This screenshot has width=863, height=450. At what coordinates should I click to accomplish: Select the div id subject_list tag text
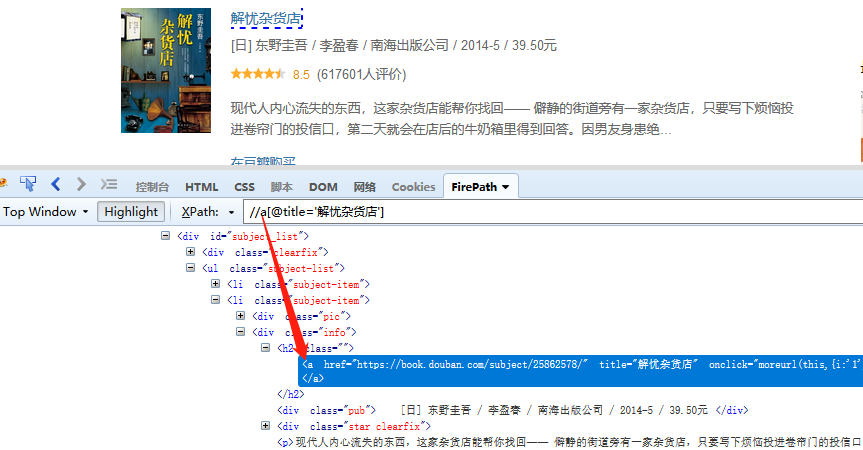[243, 236]
